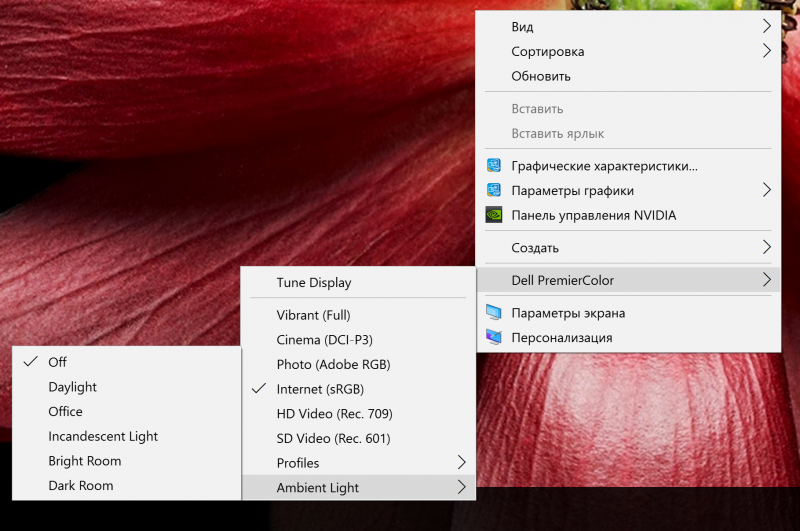The width and height of the screenshot is (800, 531).
Task: Open the Создать submenu arrow
Action: (x=766, y=247)
